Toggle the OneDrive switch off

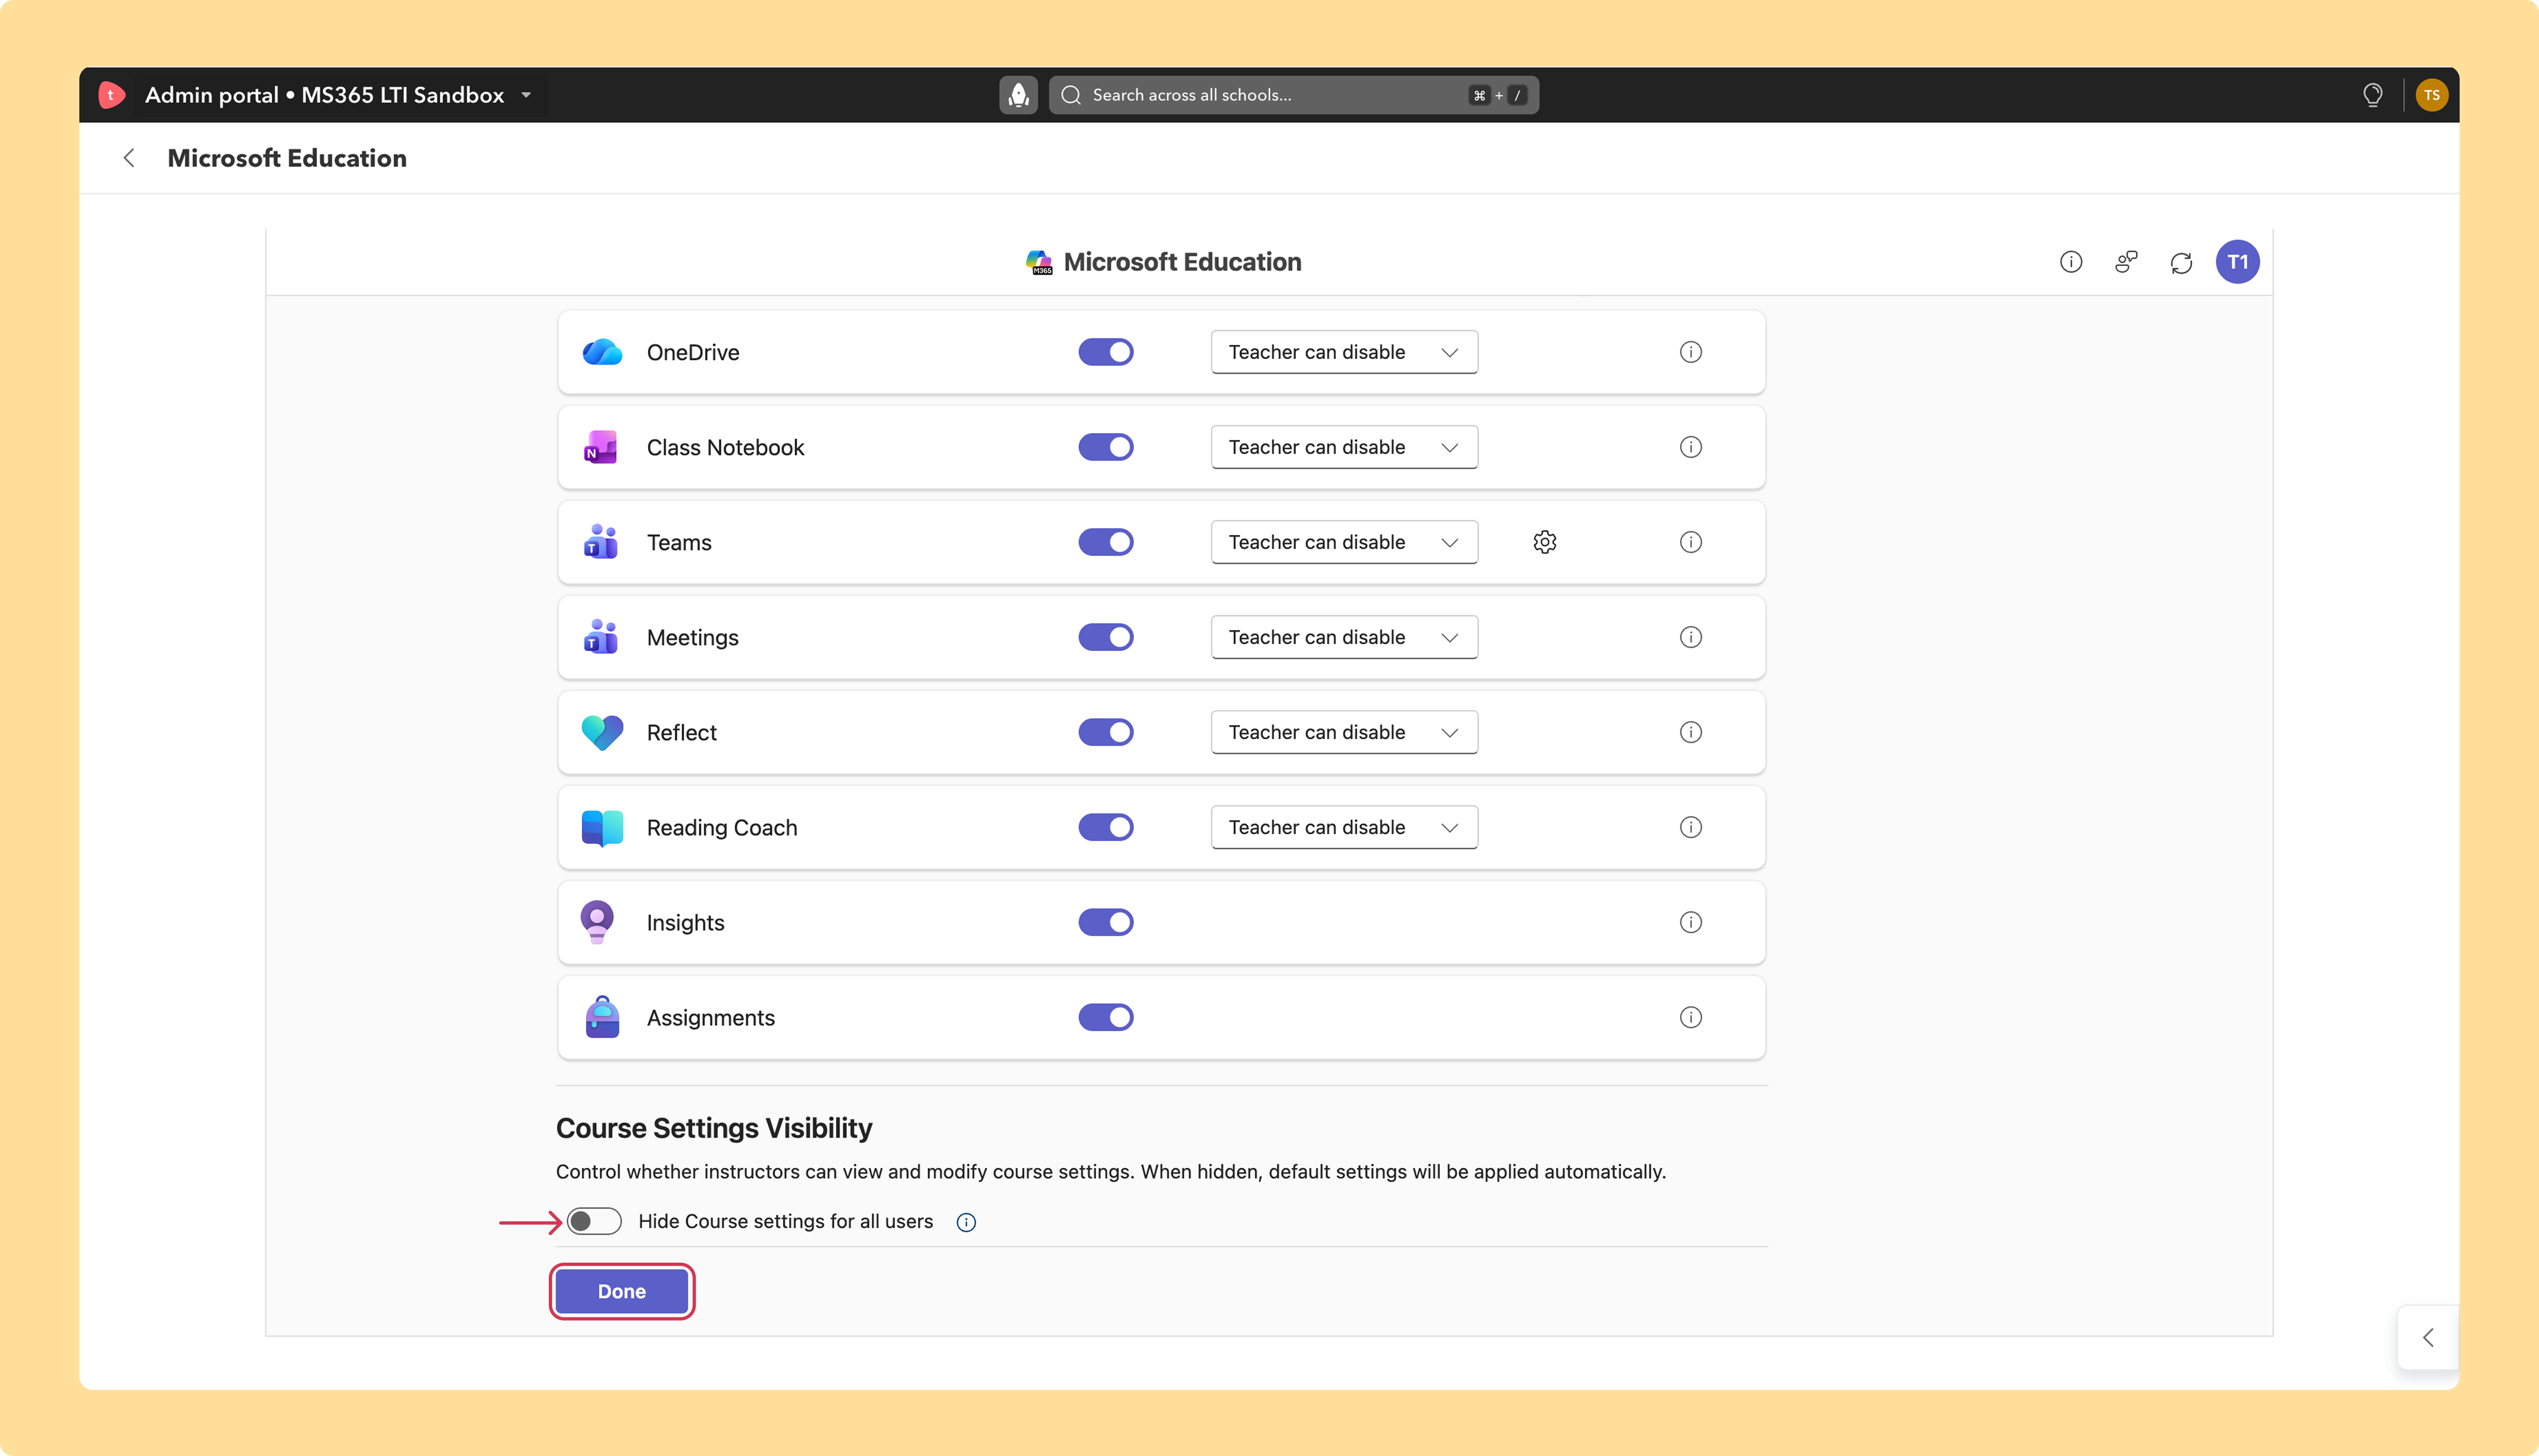[x=1105, y=352]
